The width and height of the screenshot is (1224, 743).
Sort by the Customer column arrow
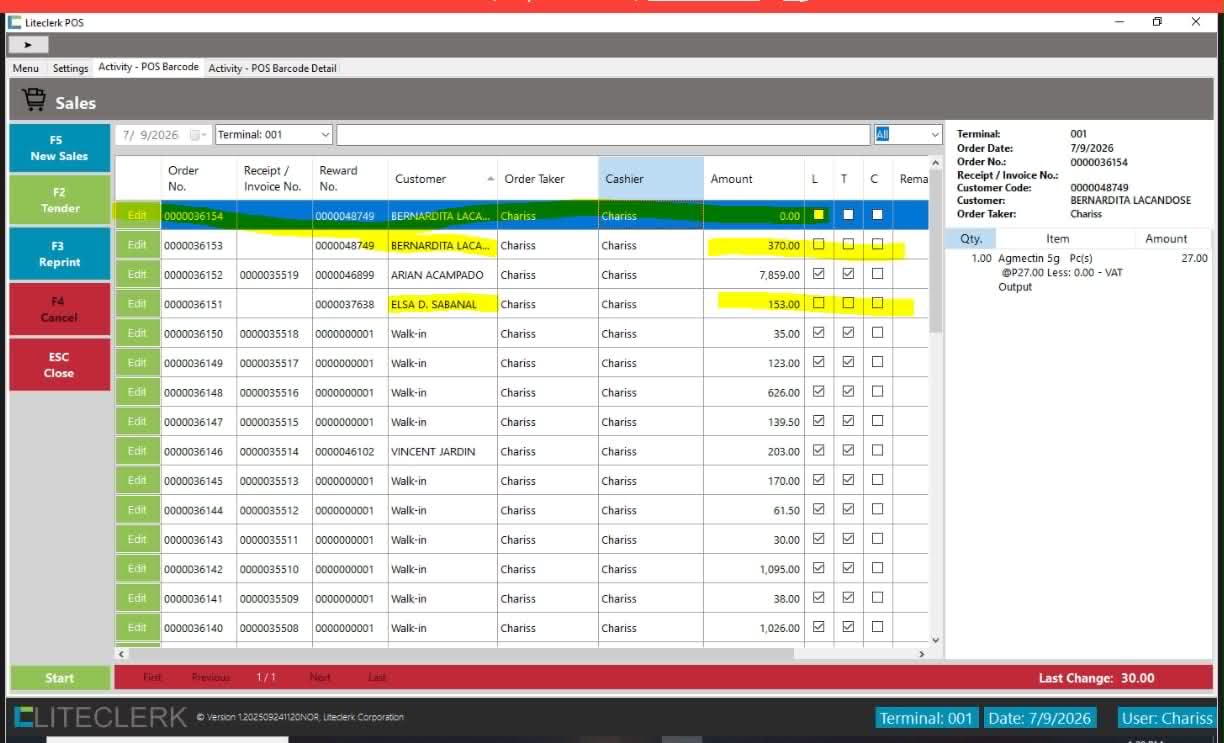coord(490,179)
